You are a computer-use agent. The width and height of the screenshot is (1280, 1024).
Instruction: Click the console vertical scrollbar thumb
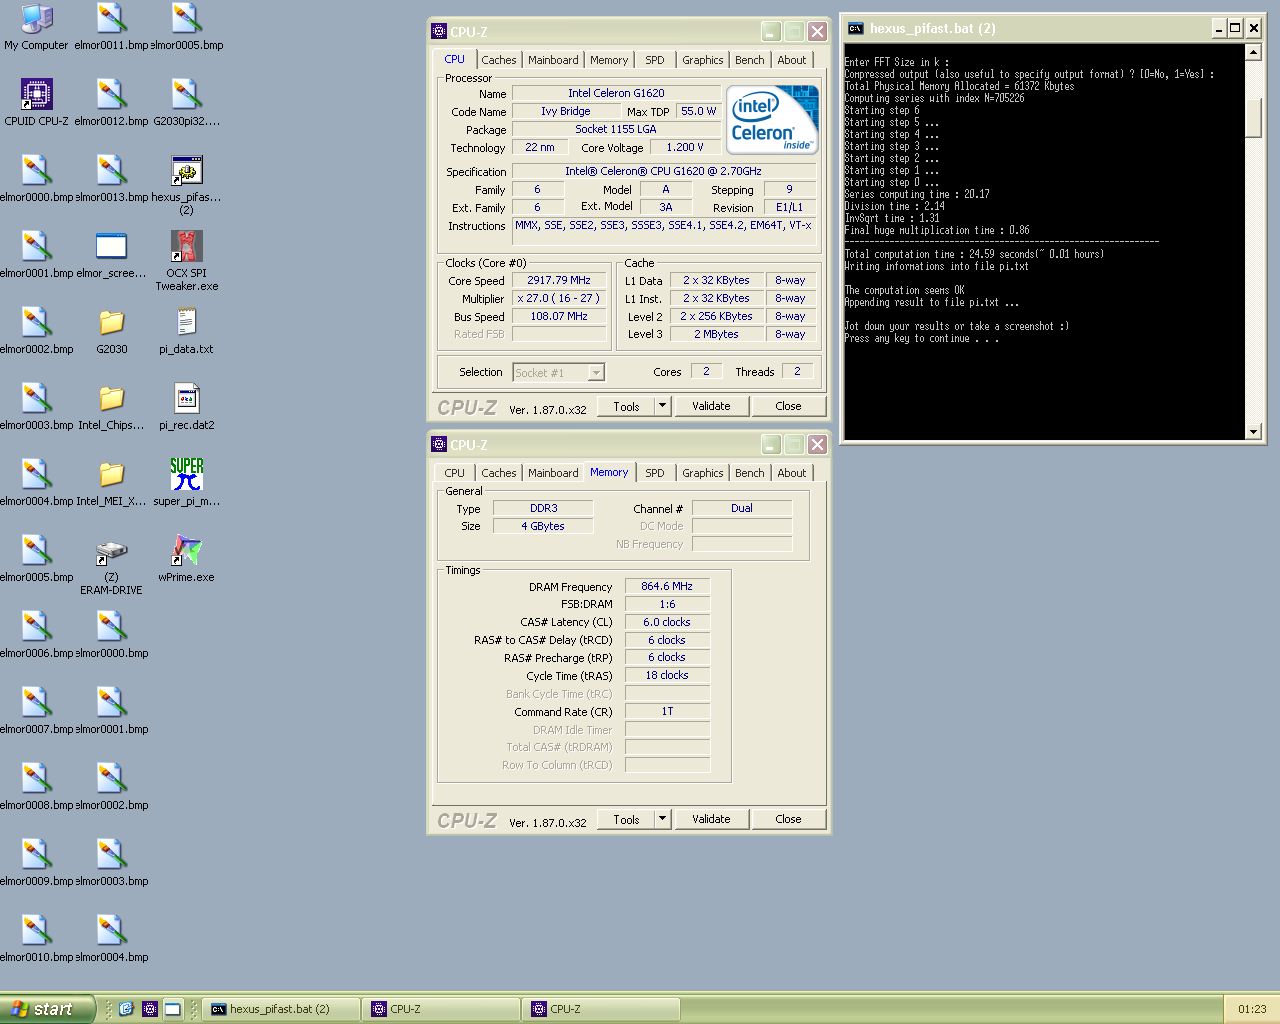(1253, 118)
